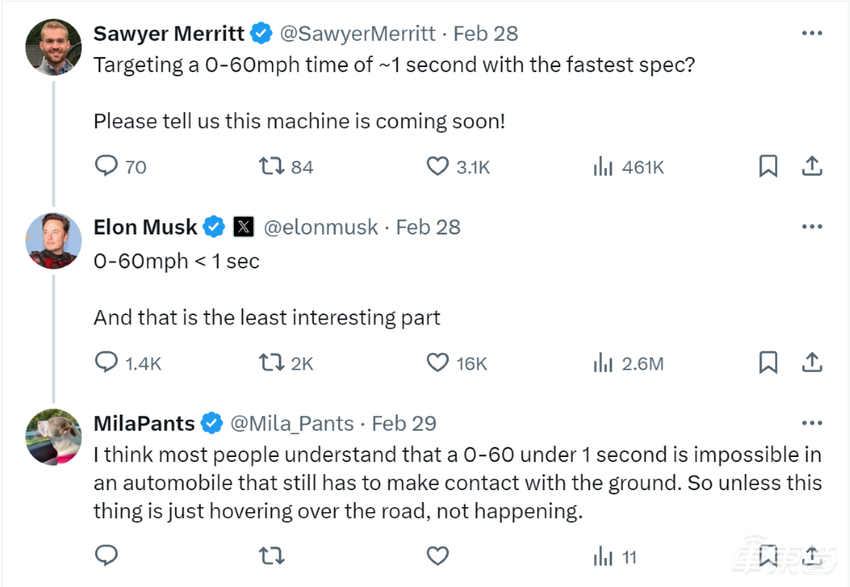850x587 pixels.
Task: Retweet Elon Musk's post
Action: [272, 362]
